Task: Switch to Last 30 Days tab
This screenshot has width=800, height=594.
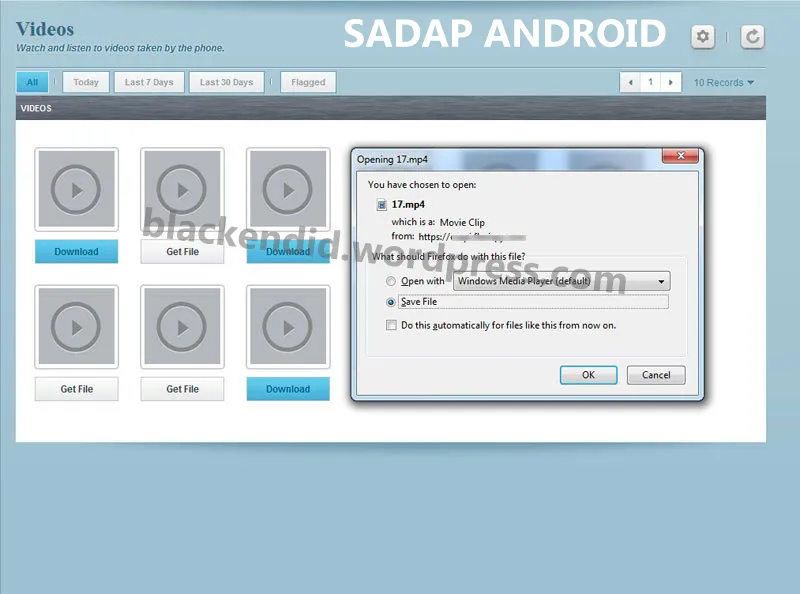Action: [227, 82]
